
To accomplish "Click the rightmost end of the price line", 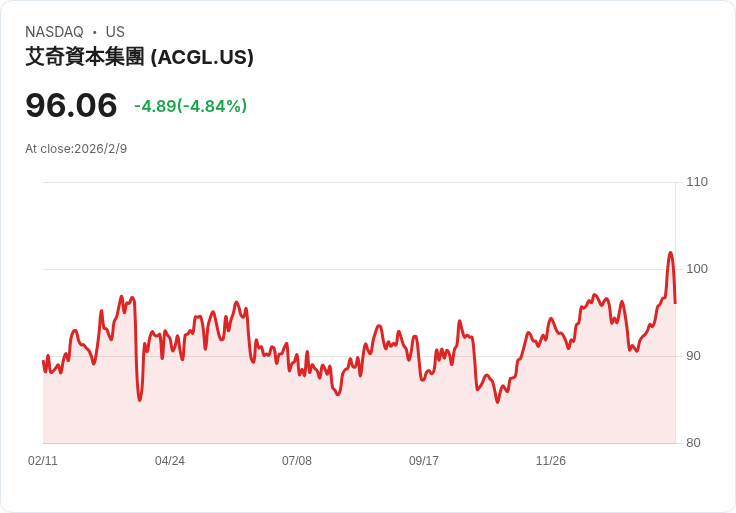I will tap(675, 302).
